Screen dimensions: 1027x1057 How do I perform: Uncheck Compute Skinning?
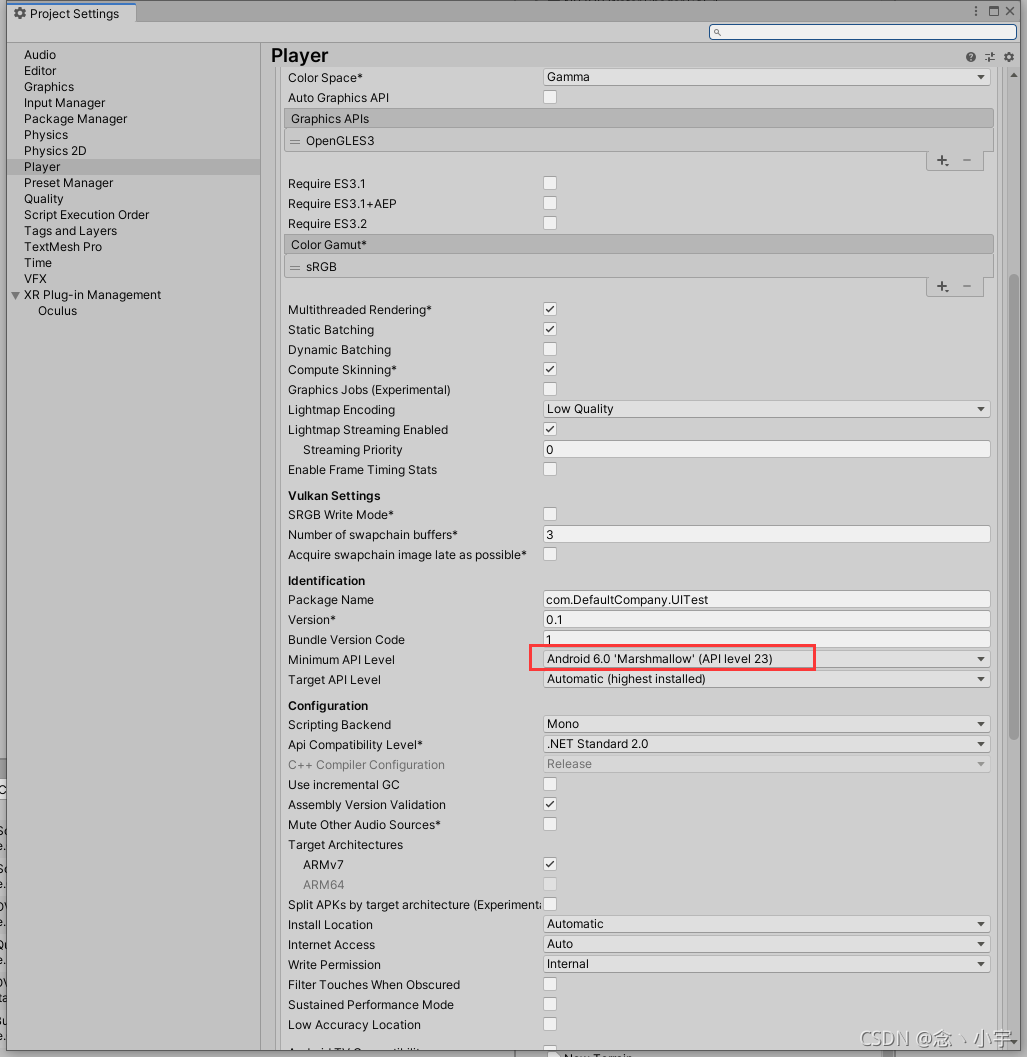(550, 369)
